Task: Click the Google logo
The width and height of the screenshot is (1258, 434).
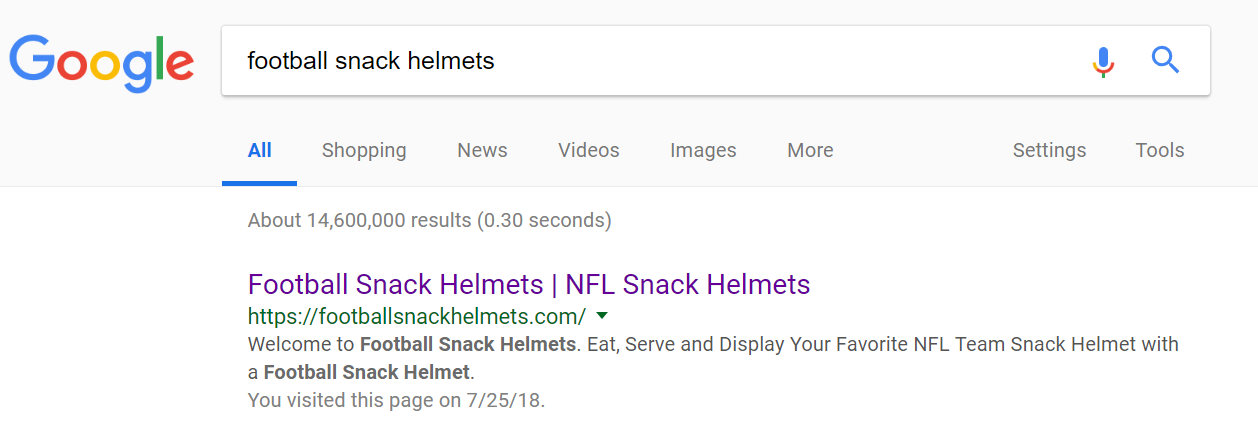Action: [101, 62]
